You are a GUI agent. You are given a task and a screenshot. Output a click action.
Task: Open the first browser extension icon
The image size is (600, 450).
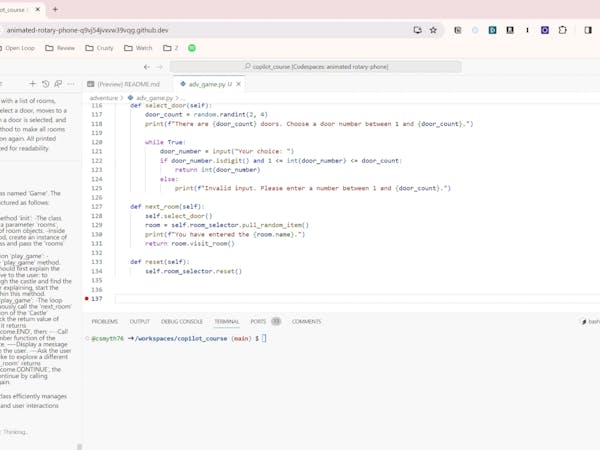[458, 30]
